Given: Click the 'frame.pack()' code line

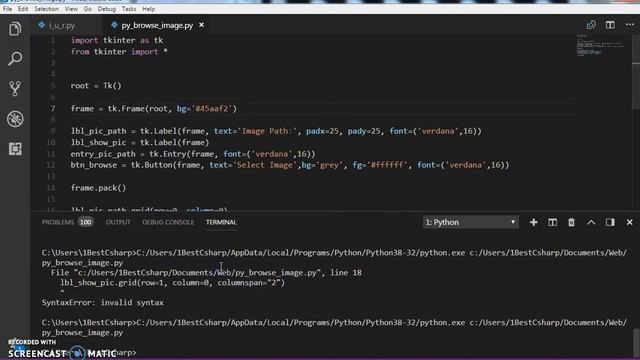Looking at the screenshot, I should (x=98, y=188).
